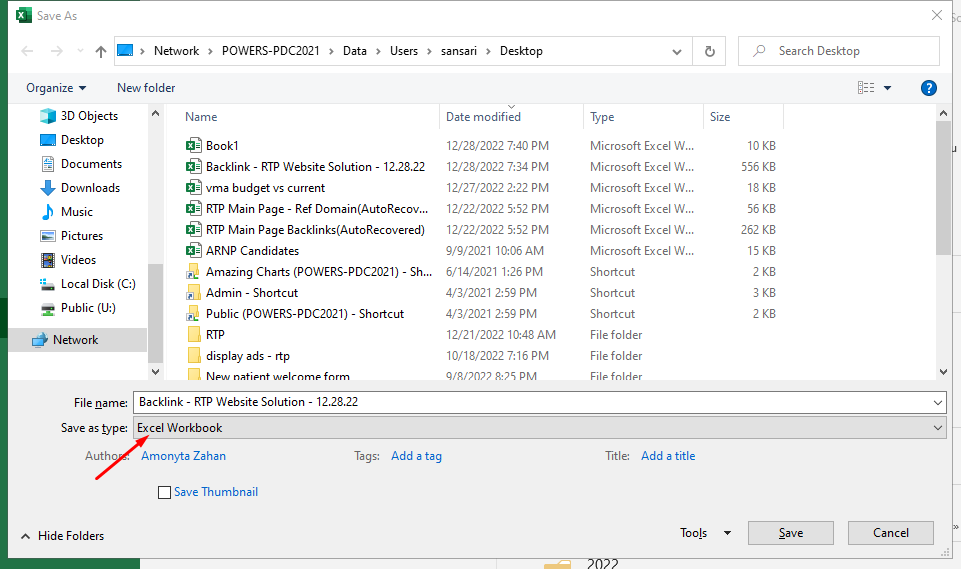
Task: Click POWERS-PDC2021 in the address path
Action: pyautogui.click(x=270, y=51)
